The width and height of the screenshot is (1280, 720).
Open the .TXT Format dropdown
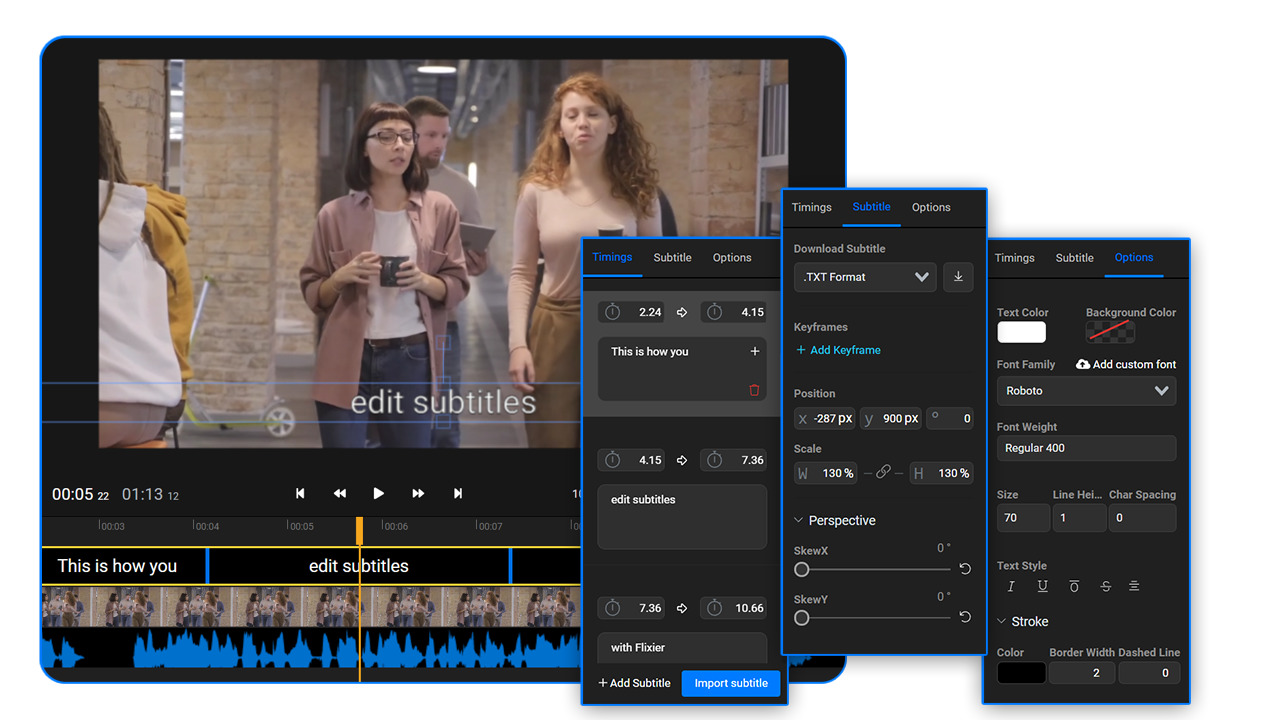[x=864, y=277]
